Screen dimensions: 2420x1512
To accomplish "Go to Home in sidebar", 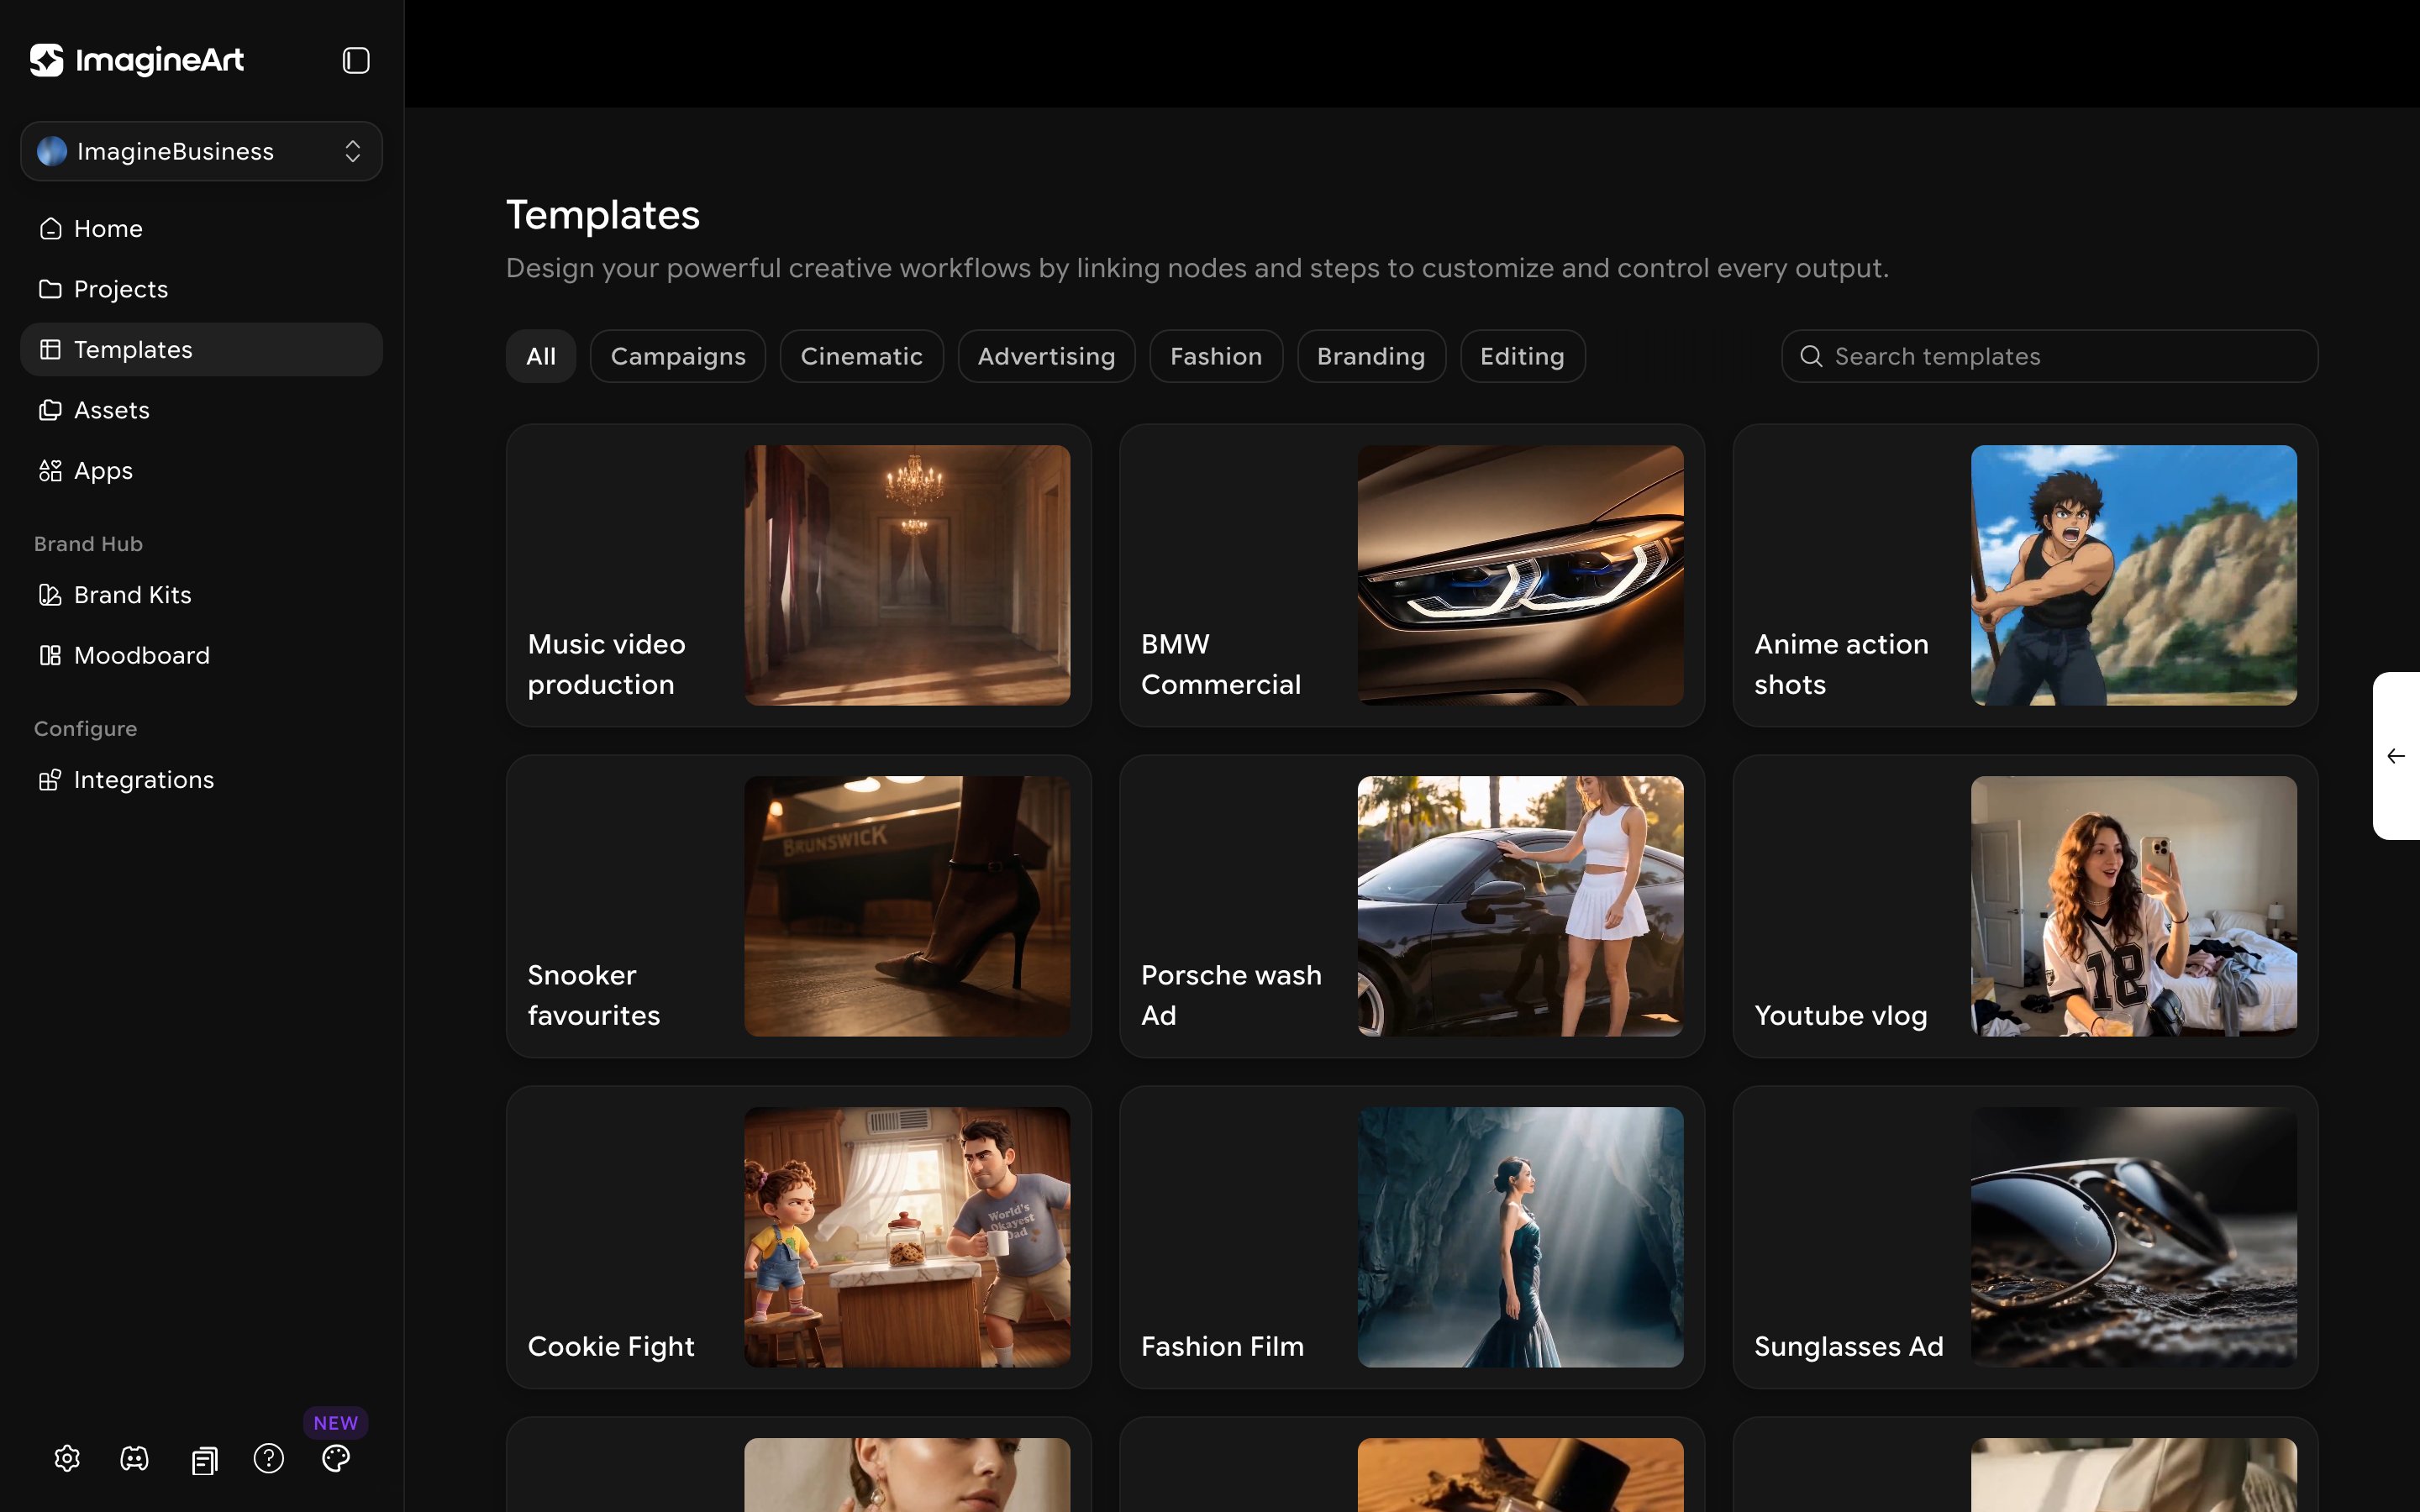I will (201, 229).
